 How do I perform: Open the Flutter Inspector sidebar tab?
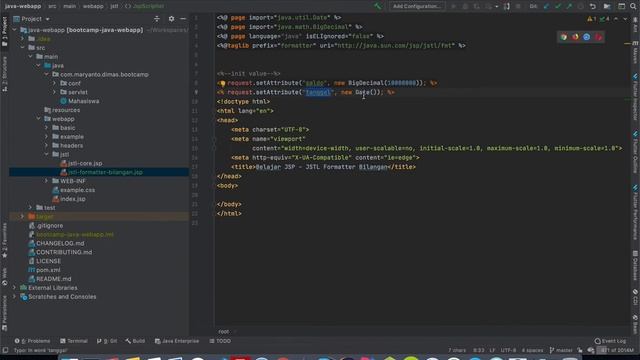[x=636, y=97]
